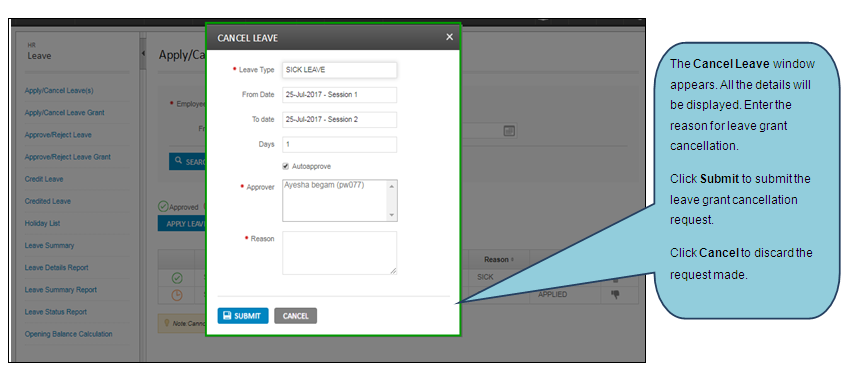Click the orange pending clock icon
The height and width of the screenshot is (378, 847).
(x=177, y=295)
